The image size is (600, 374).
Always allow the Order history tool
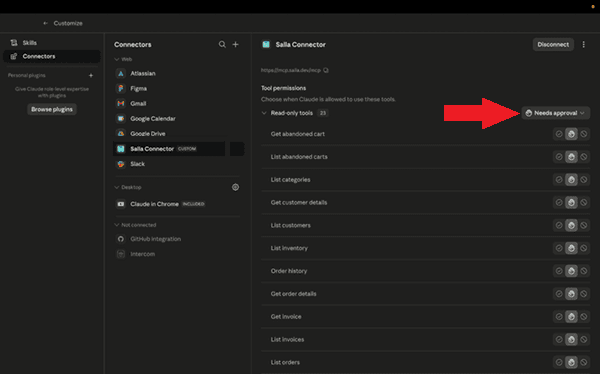[x=559, y=271]
